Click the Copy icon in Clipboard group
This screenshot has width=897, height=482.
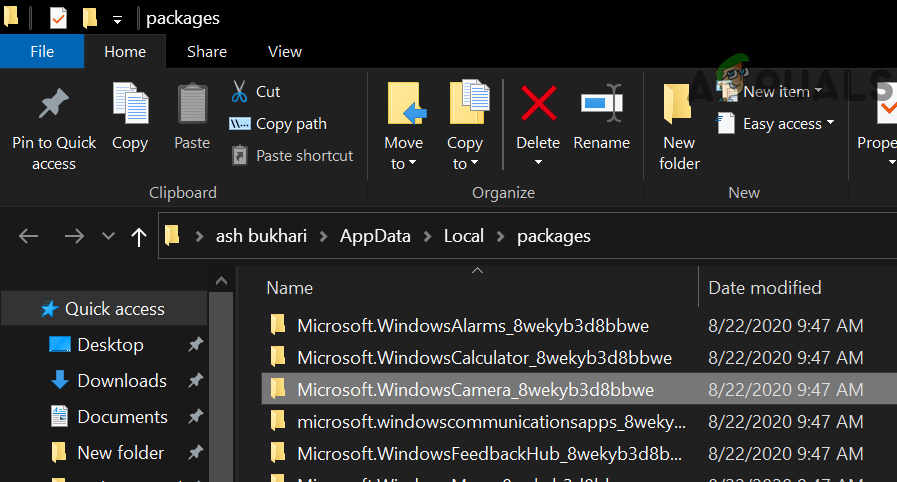point(130,105)
